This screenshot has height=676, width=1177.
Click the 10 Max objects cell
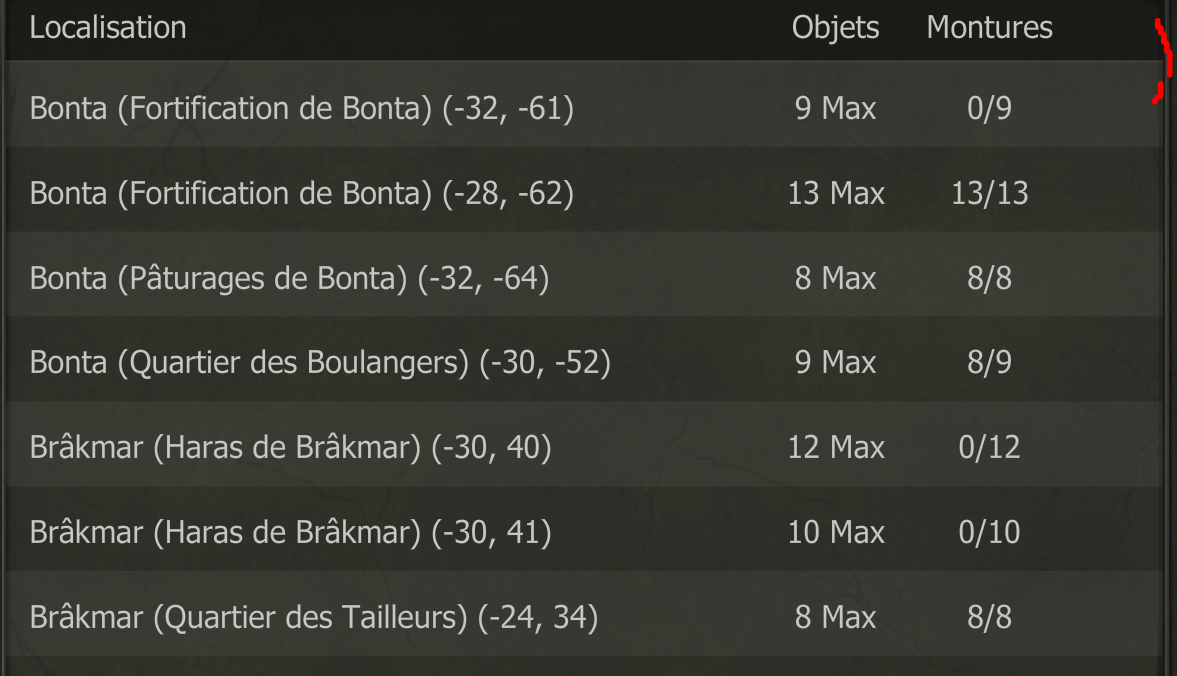[835, 532]
